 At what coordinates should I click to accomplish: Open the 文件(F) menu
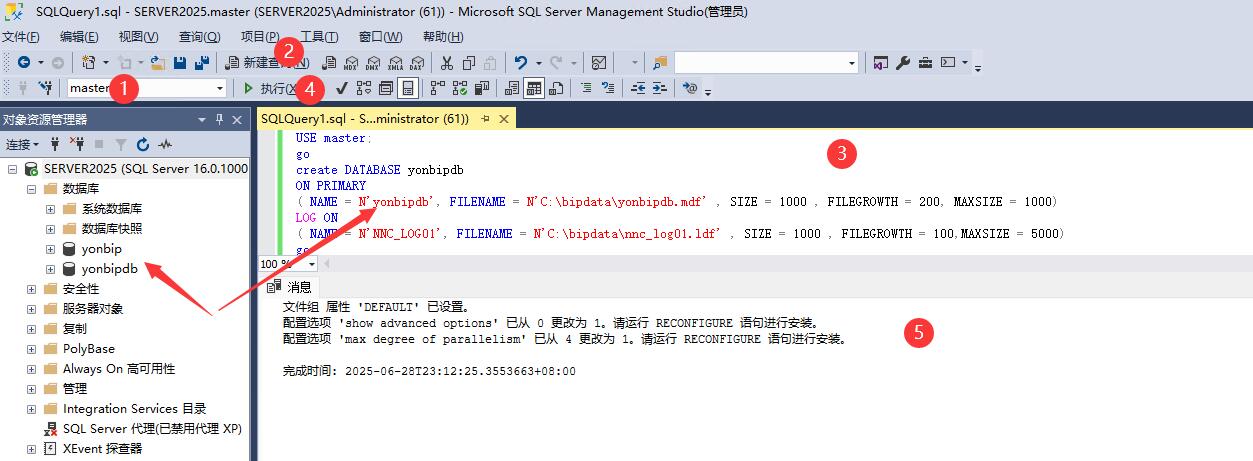click(21, 37)
